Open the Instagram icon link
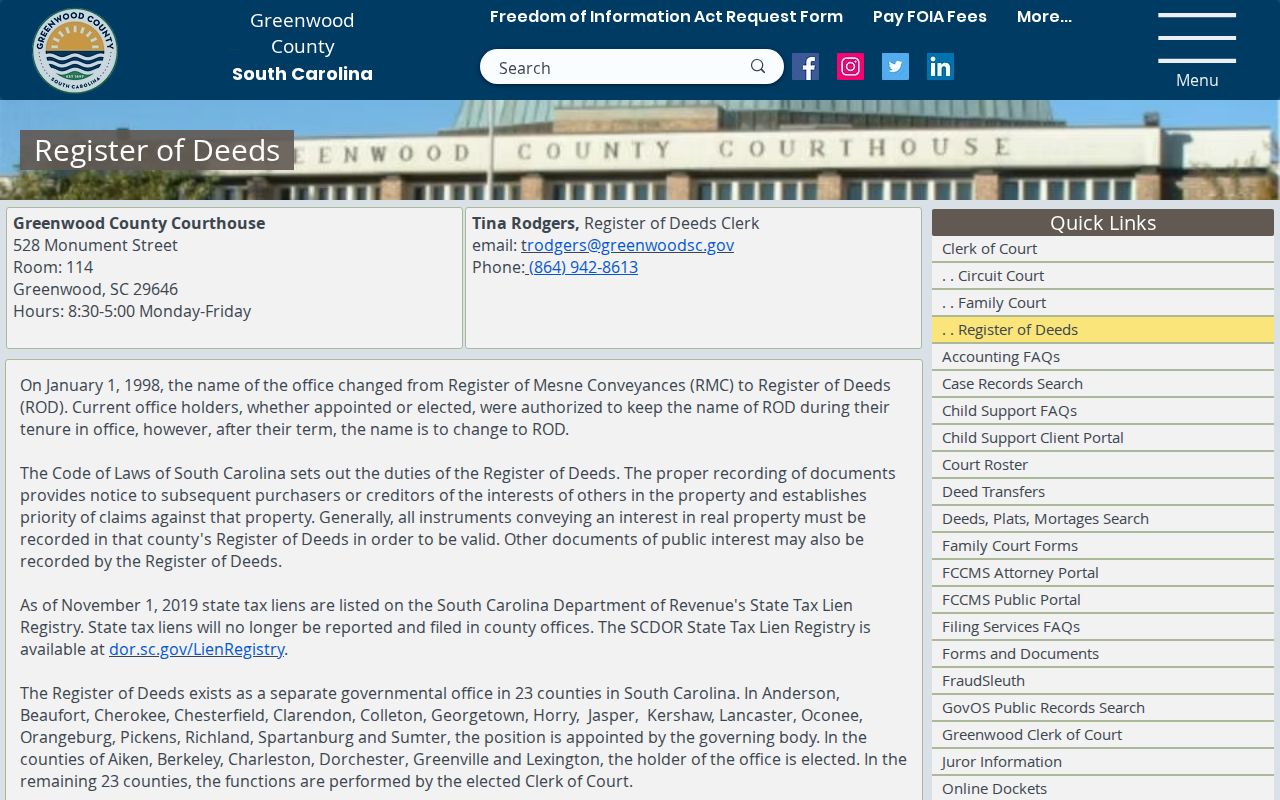This screenshot has height=800, width=1280. click(850, 67)
